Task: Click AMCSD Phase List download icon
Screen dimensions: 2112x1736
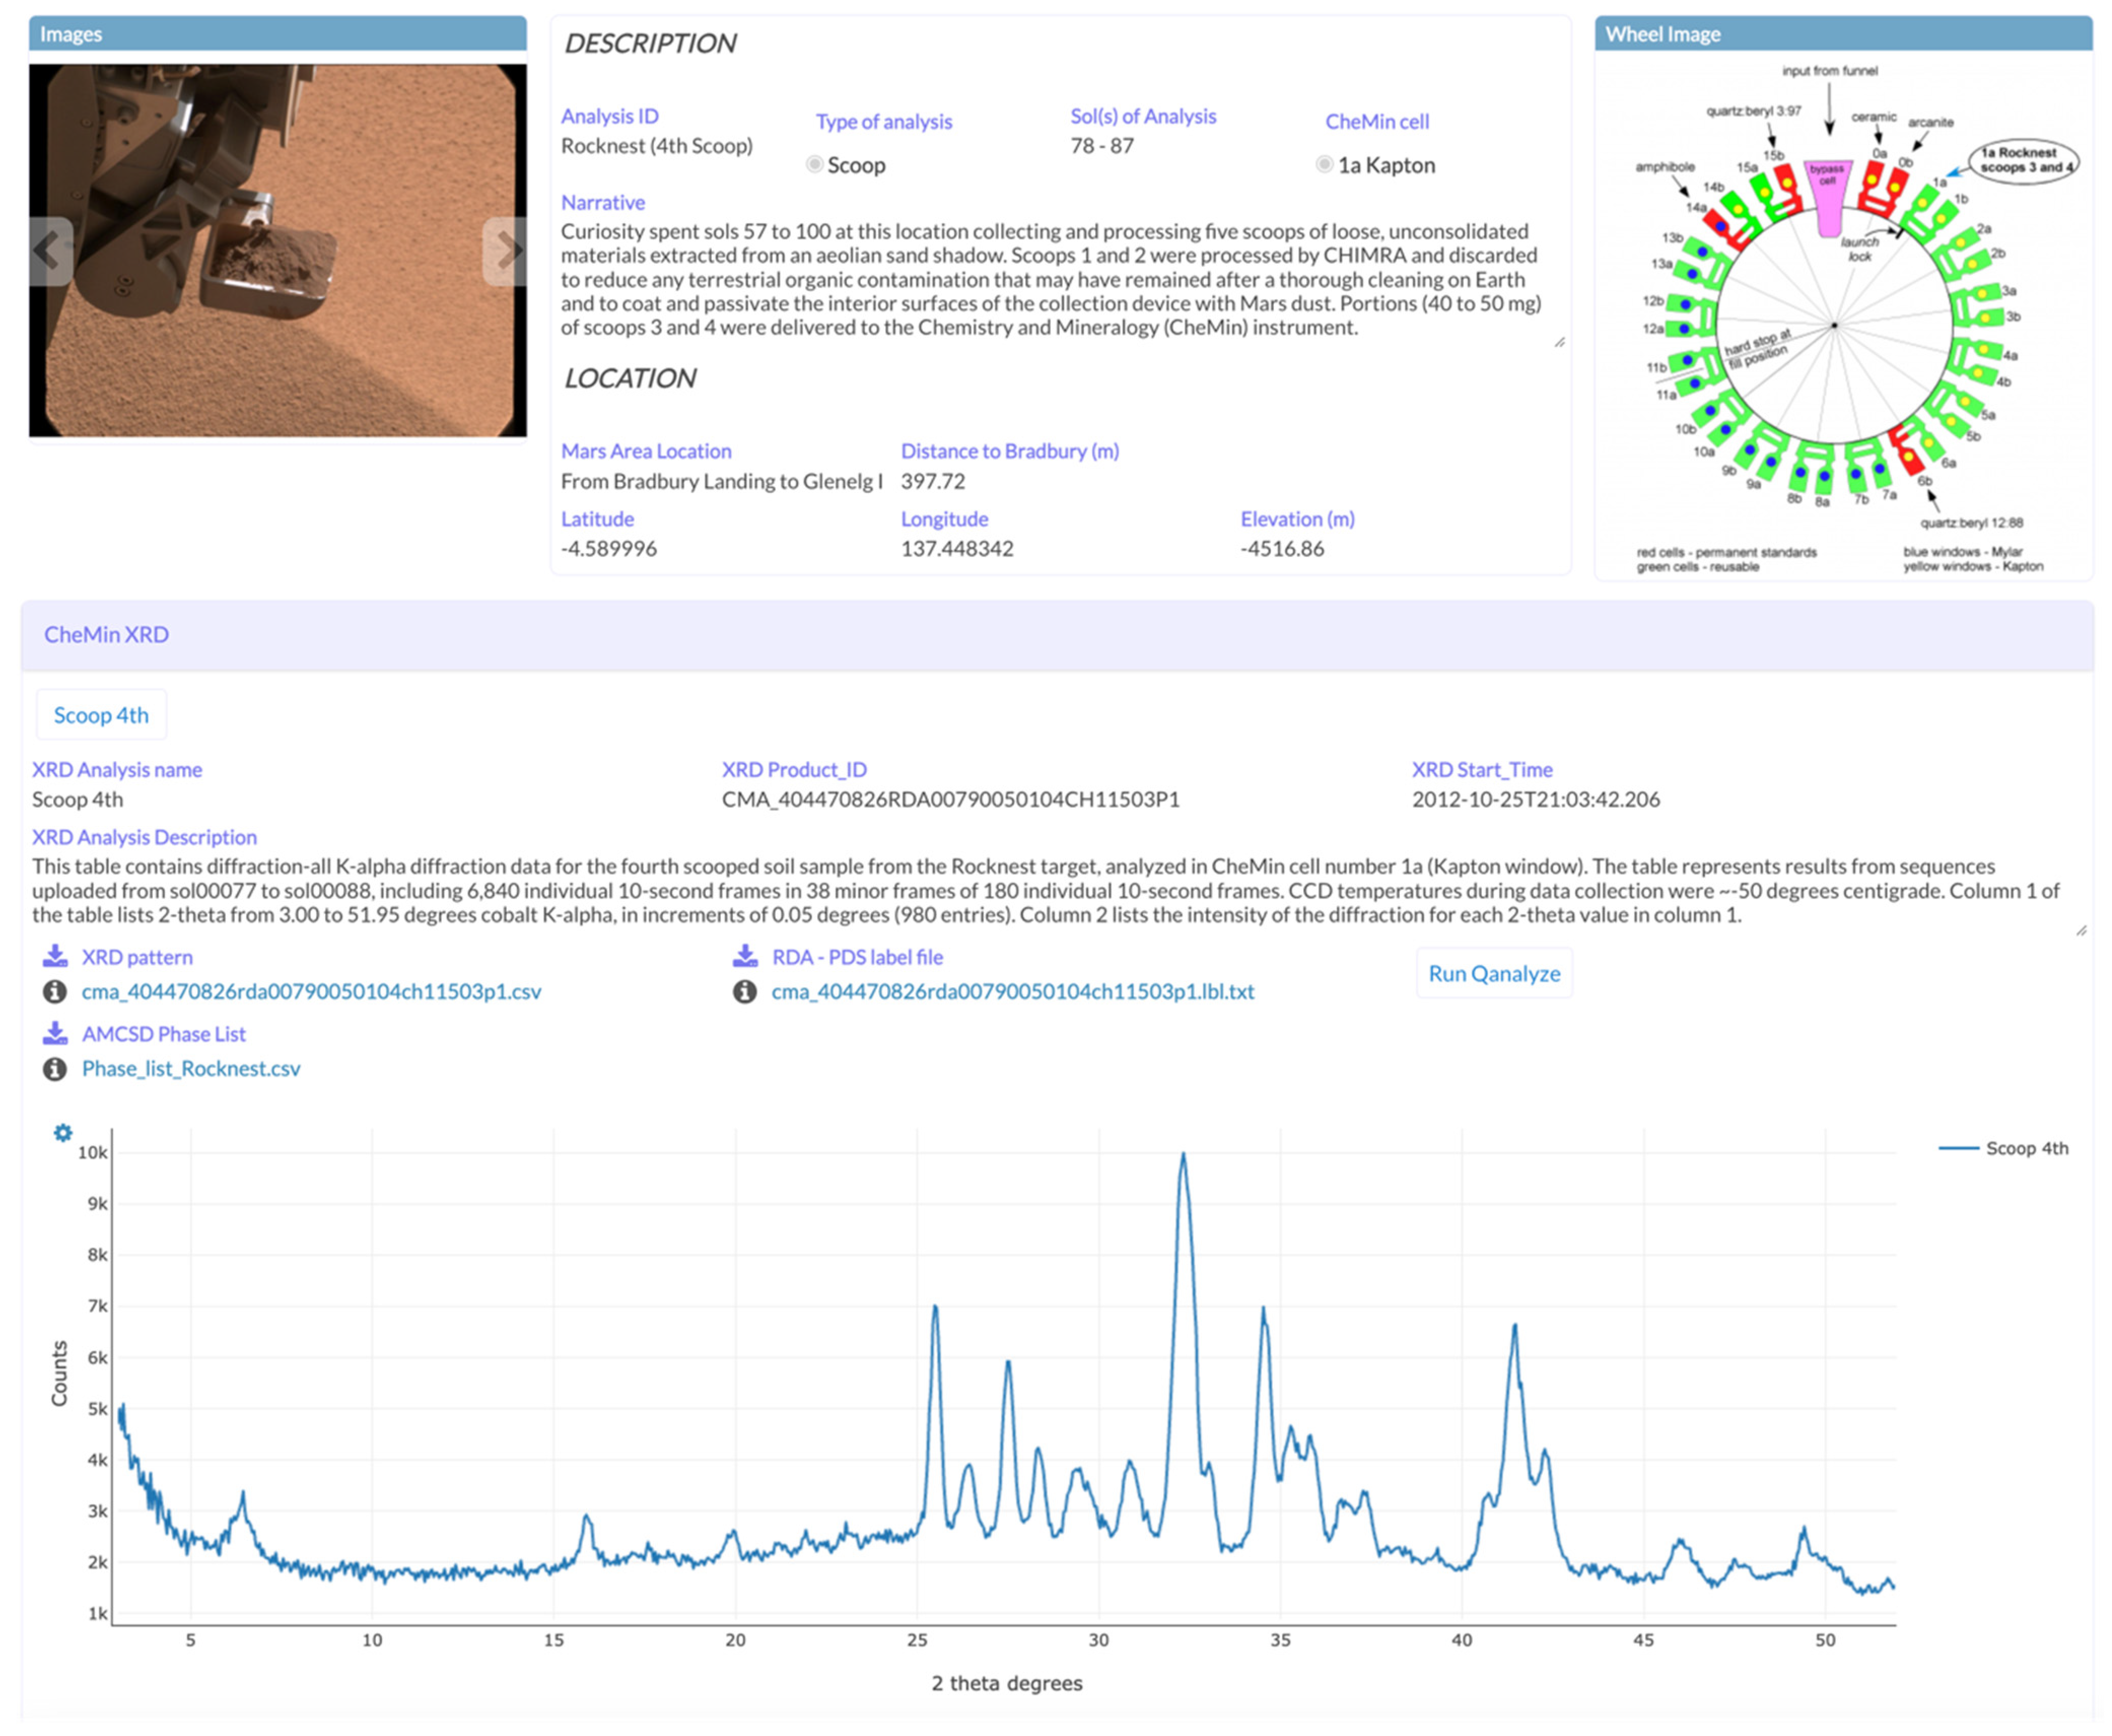Action: point(55,1033)
